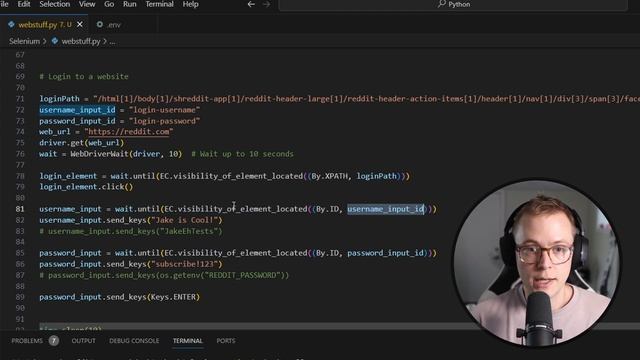Switch to the webstuff.py editor tab
640x360 pixels.
pos(44,24)
